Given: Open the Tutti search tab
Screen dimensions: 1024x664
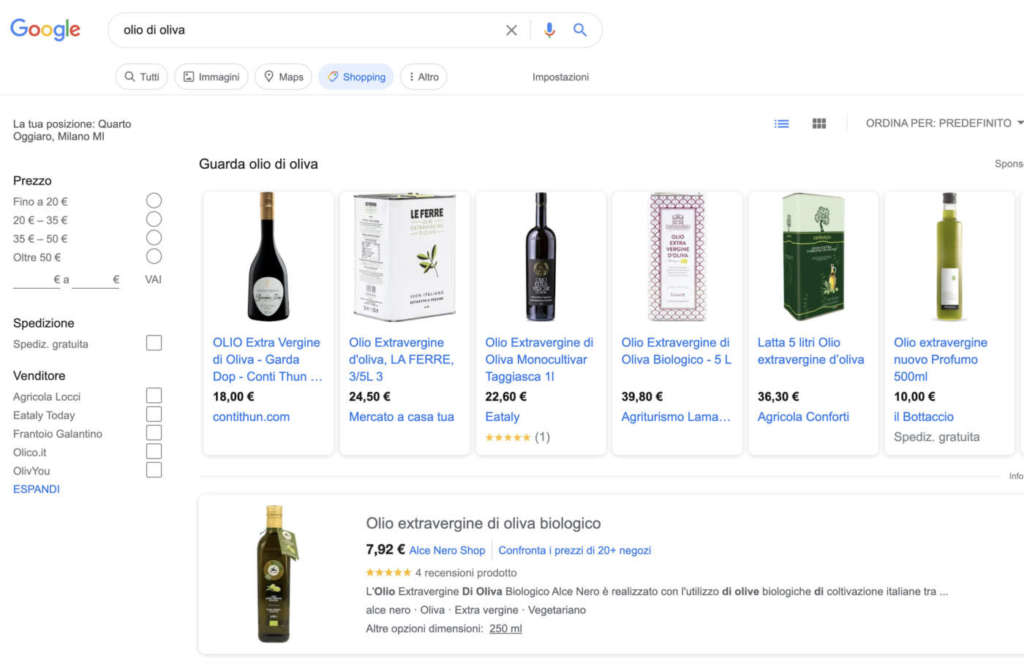Looking at the screenshot, I should tap(142, 76).
